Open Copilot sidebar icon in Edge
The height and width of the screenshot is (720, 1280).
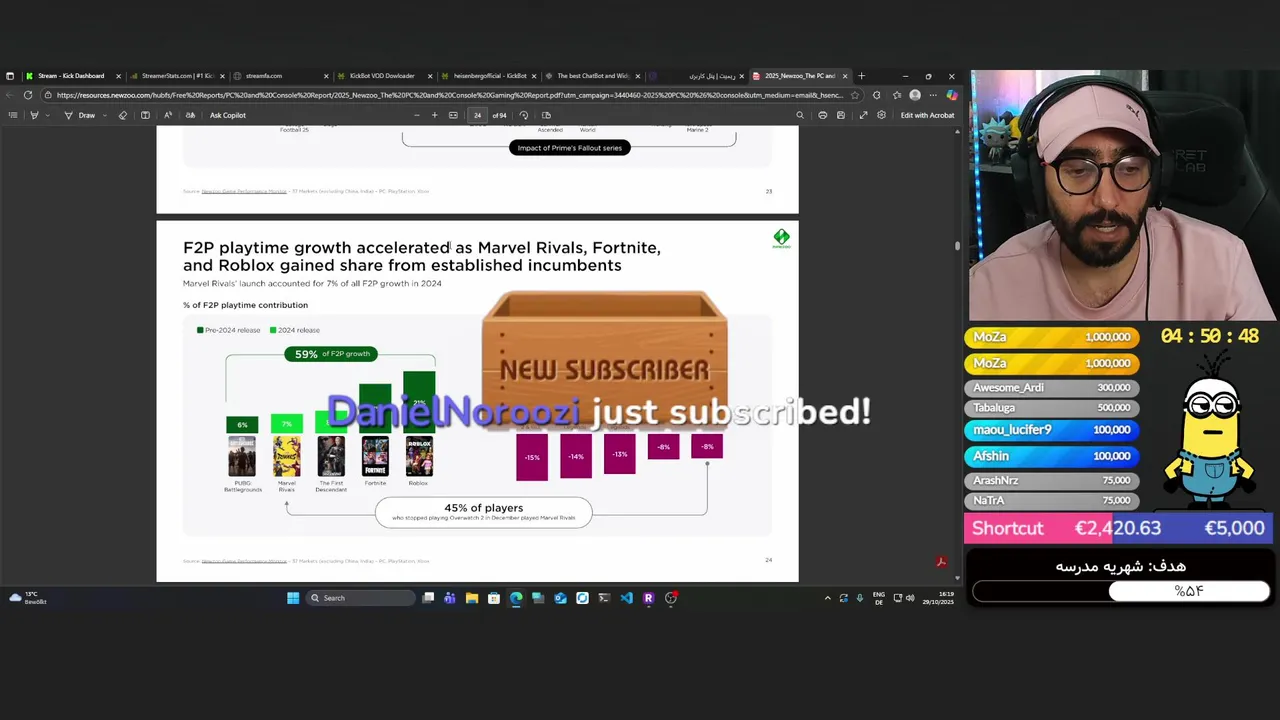coord(952,95)
